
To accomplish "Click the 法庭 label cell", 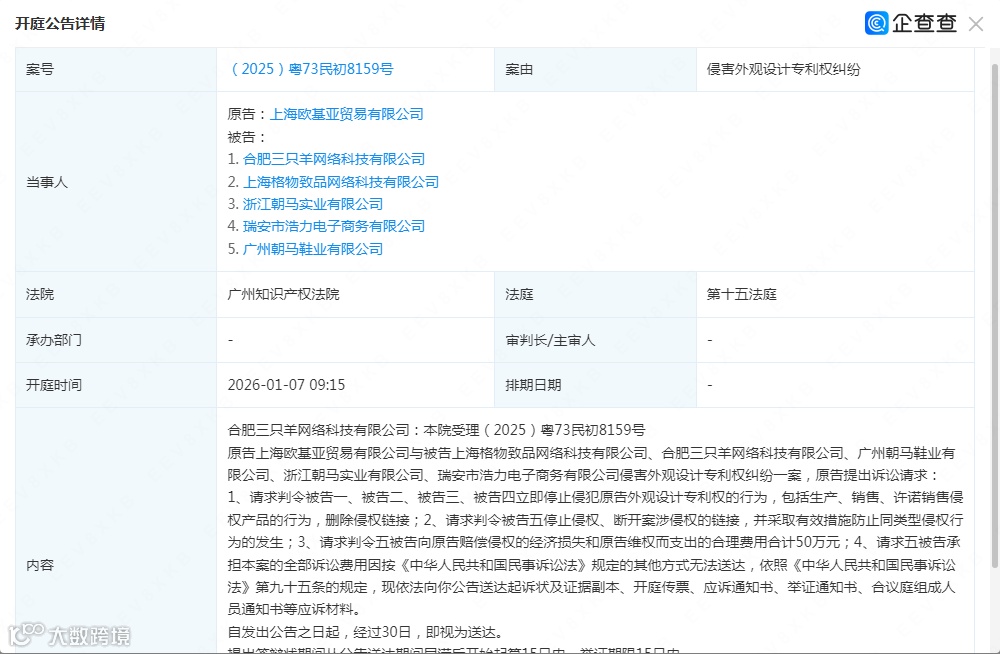I will pyautogui.click(x=595, y=295).
